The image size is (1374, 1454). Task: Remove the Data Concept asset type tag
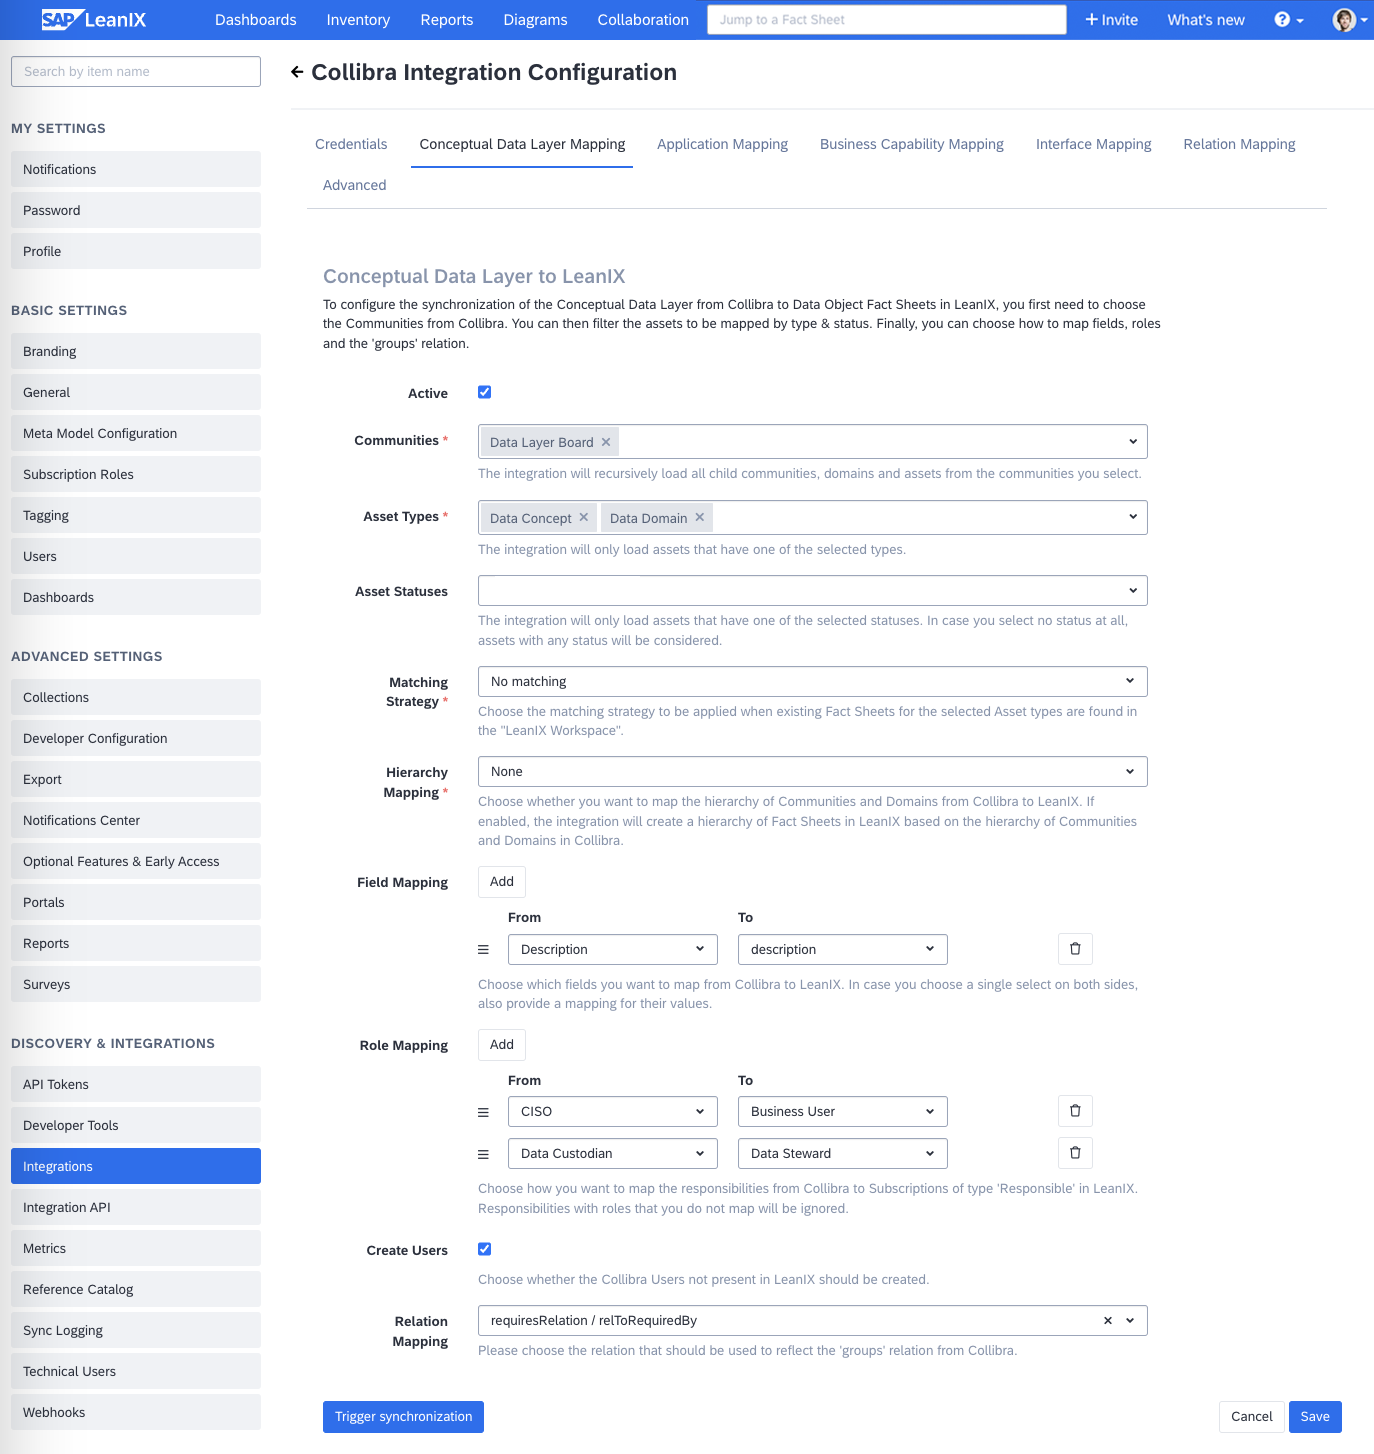pos(584,517)
